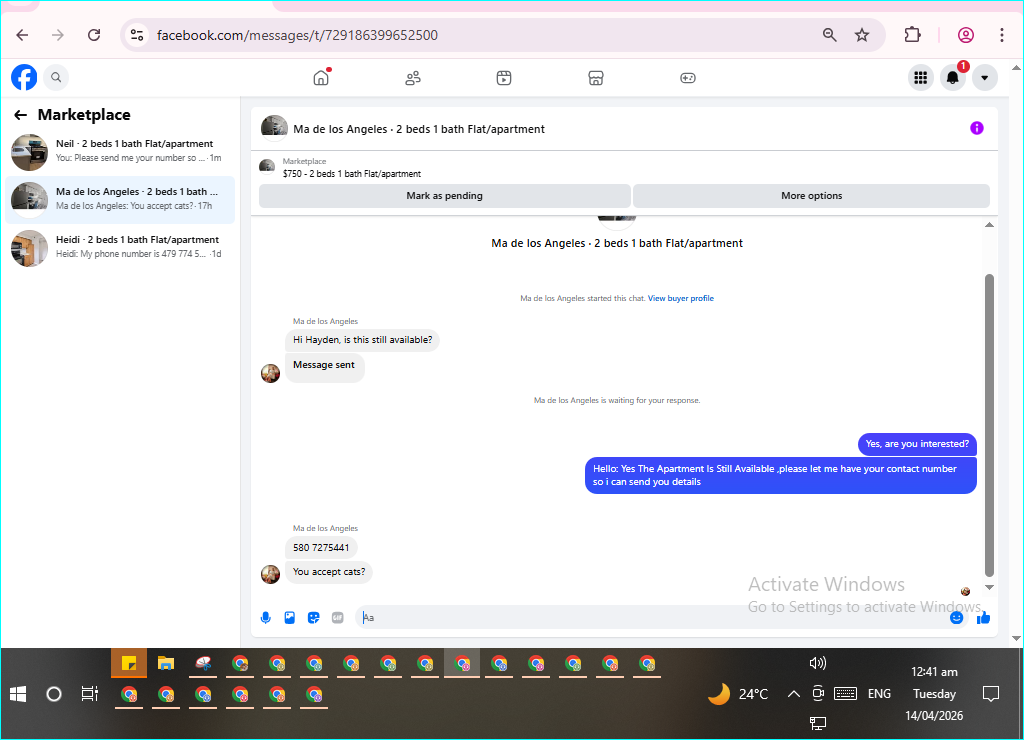
Task: Go back from Marketplace with arrow
Action: point(21,115)
